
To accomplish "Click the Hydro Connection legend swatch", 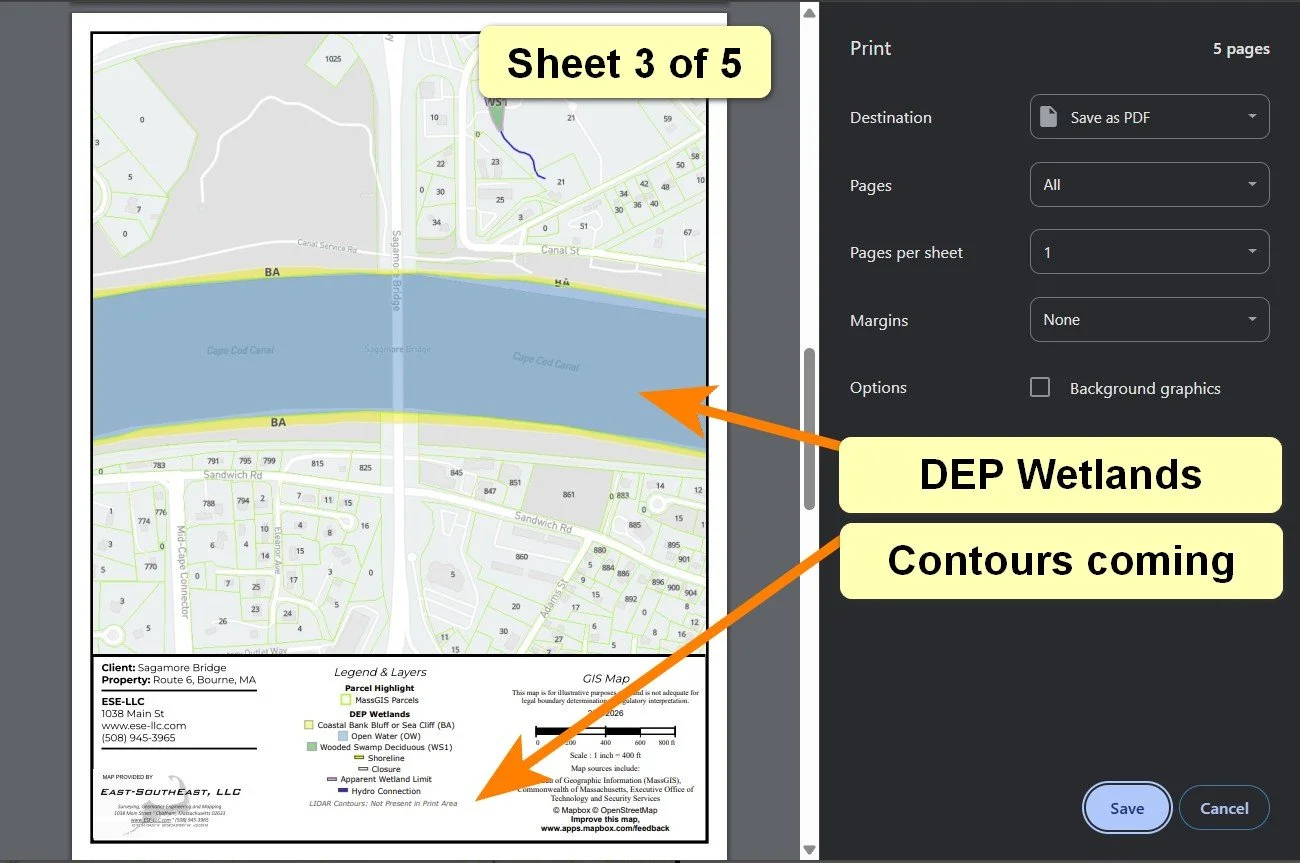I will click(343, 791).
